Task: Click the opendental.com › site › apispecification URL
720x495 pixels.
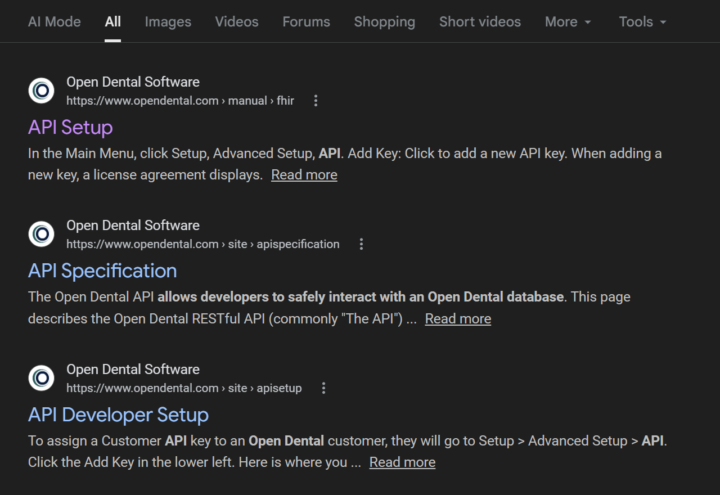Action: [203, 244]
